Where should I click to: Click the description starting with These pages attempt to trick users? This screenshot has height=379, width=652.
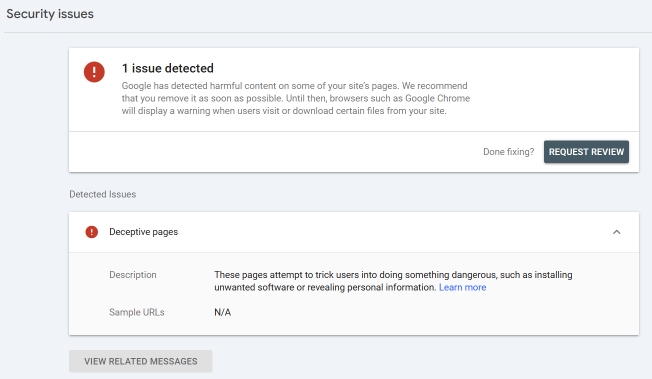click(393, 281)
